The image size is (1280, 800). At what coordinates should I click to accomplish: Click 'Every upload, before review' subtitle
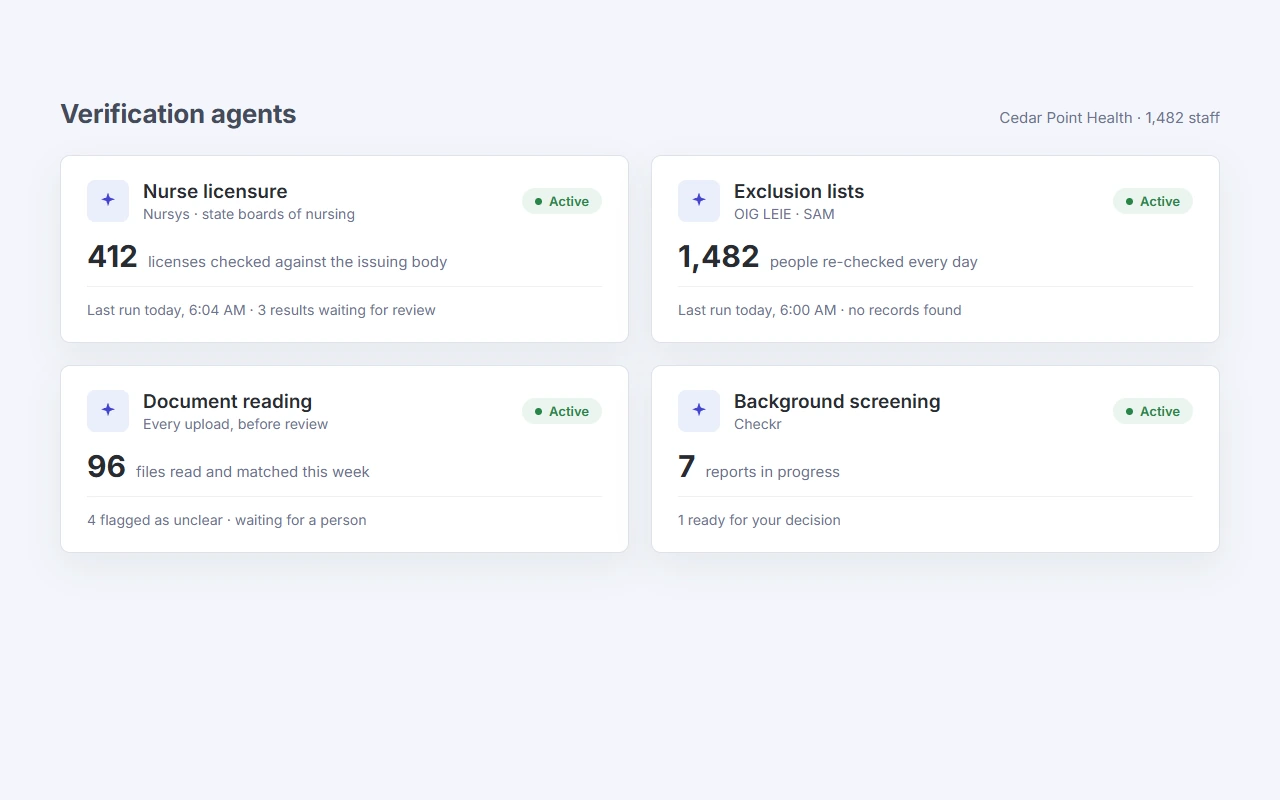236,424
